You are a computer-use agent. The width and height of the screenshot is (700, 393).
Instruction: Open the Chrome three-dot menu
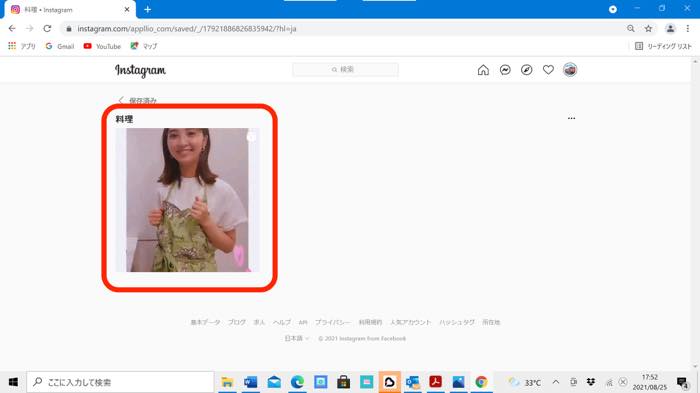688,29
